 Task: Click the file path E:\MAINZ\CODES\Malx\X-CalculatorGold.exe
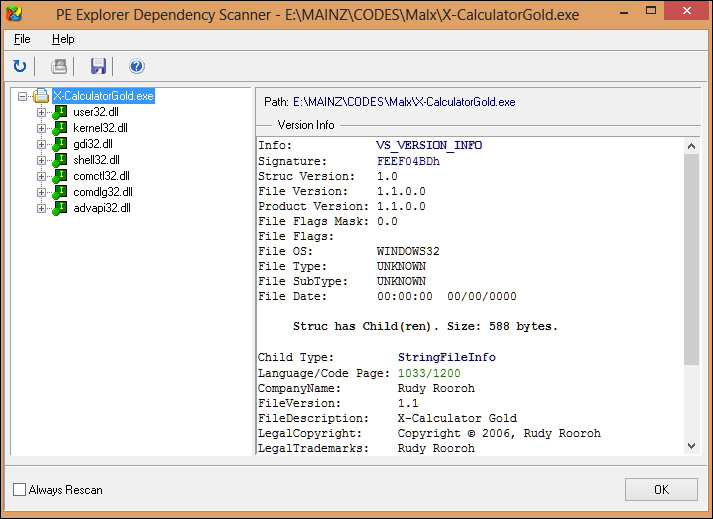click(x=404, y=102)
